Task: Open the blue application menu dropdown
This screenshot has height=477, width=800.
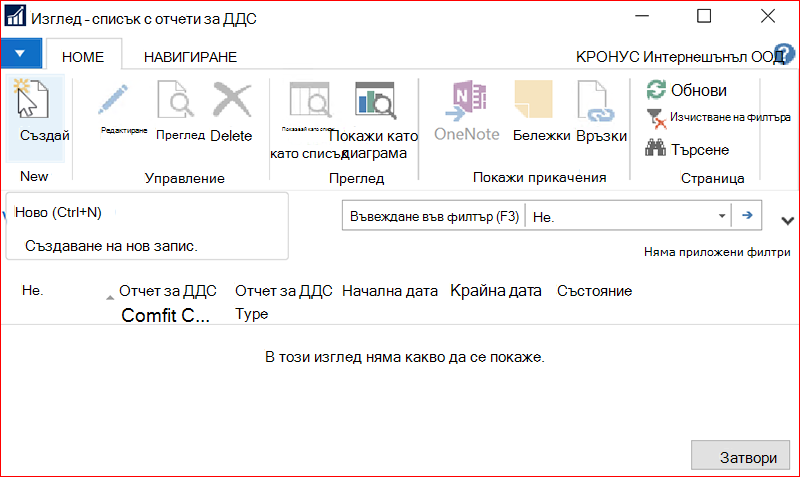Action: tap(21, 54)
